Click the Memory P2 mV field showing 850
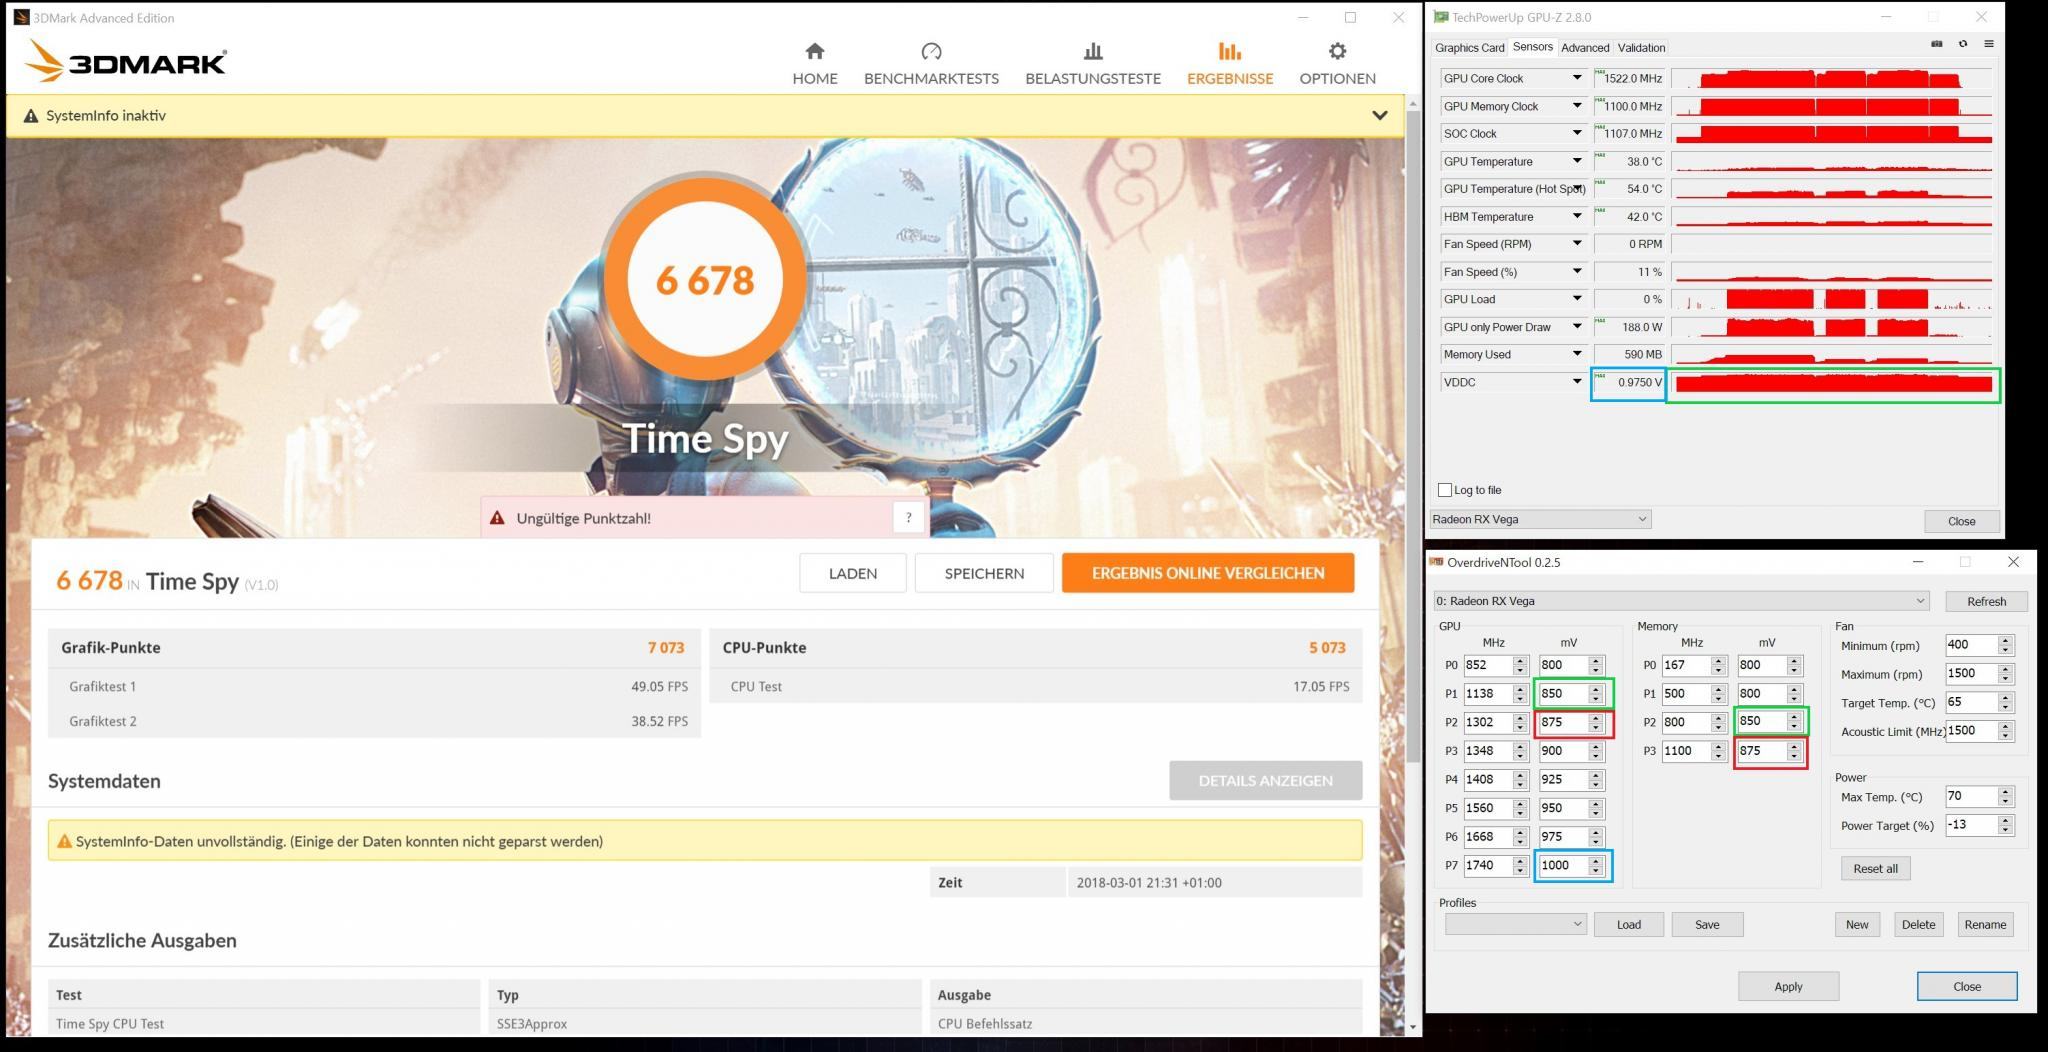2048x1052 pixels. tap(1761, 722)
